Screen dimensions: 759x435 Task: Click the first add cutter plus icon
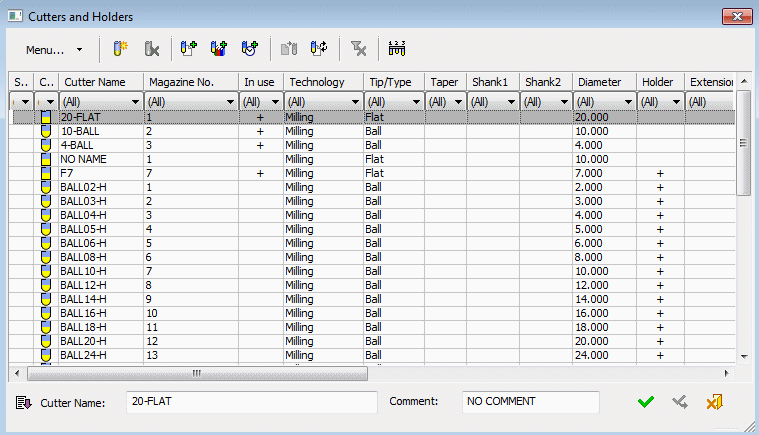188,48
